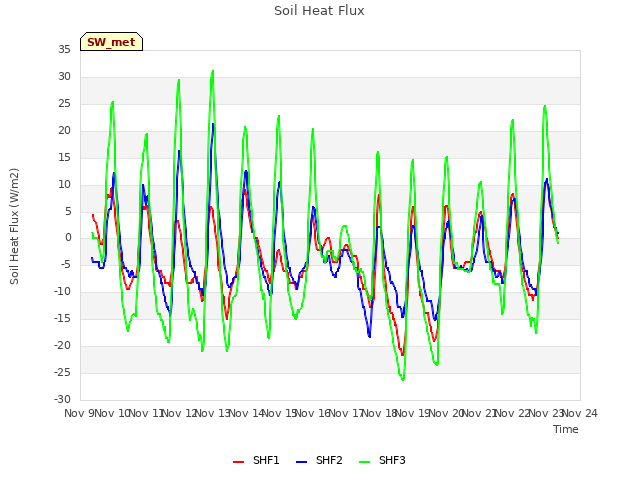Screen dimensions: 640x480
Task: Click the Nov 12 x-axis label
Action: [179, 413]
